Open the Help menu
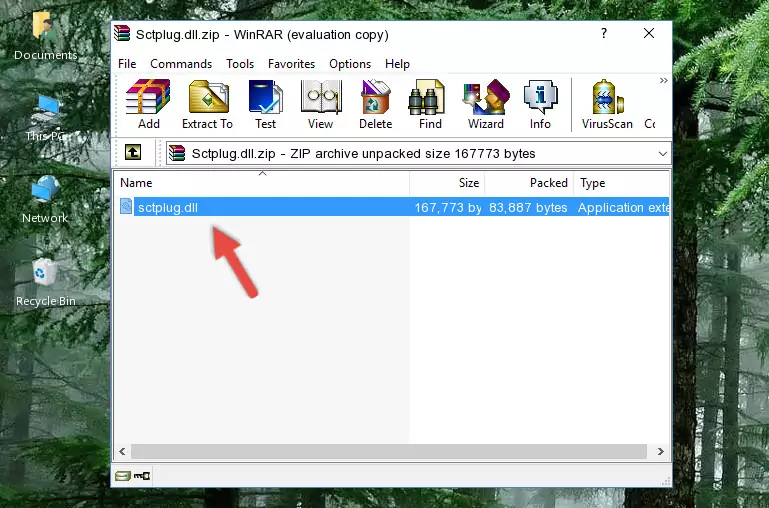Screen dimensions: 769x508 click(397, 64)
